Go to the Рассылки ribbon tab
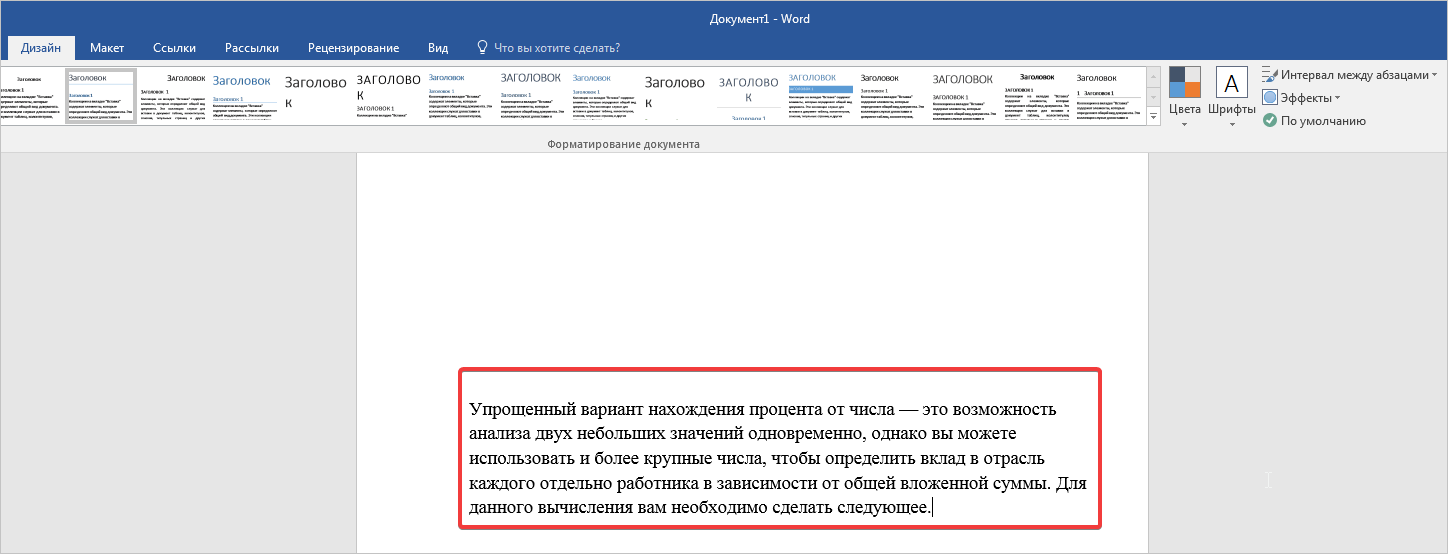Image resolution: width=1448 pixels, height=554 pixels. coord(252,48)
